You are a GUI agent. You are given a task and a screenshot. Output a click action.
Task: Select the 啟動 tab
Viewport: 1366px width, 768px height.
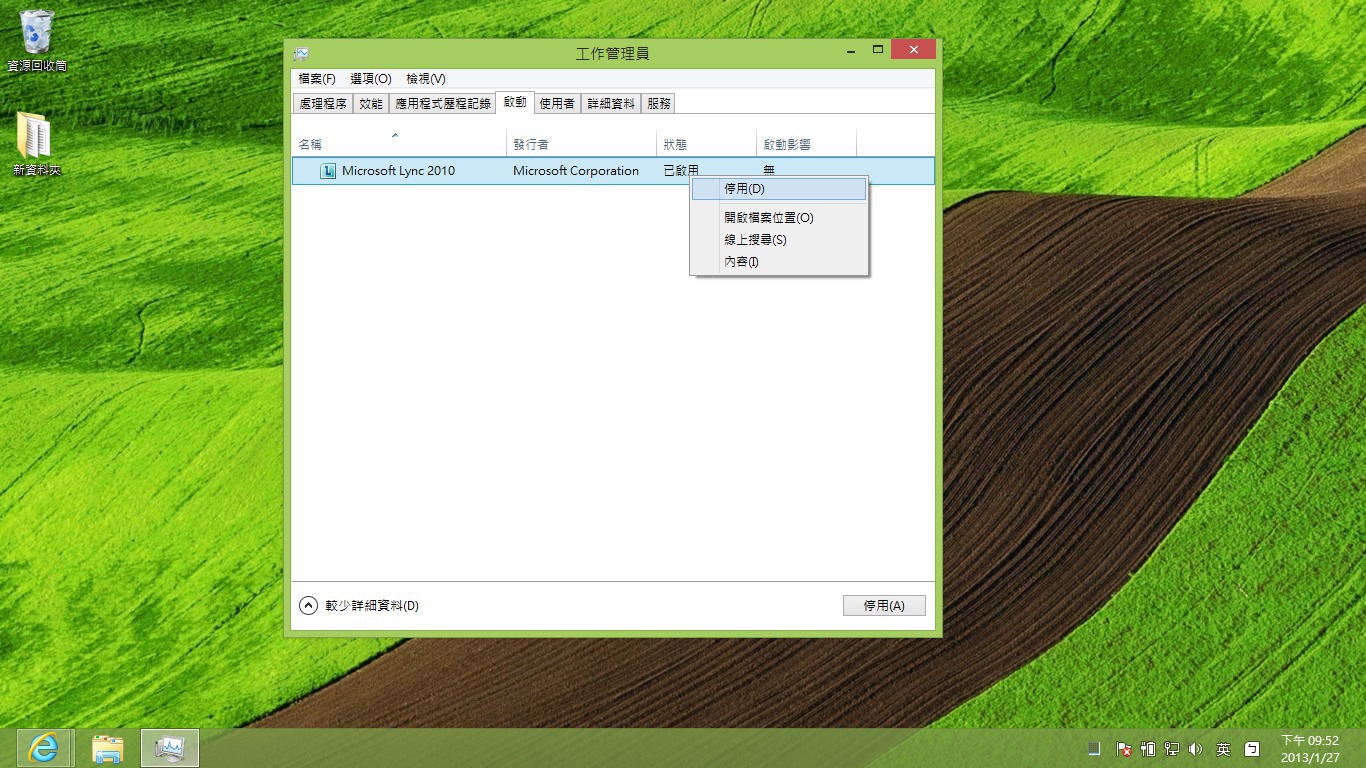(x=515, y=102)
